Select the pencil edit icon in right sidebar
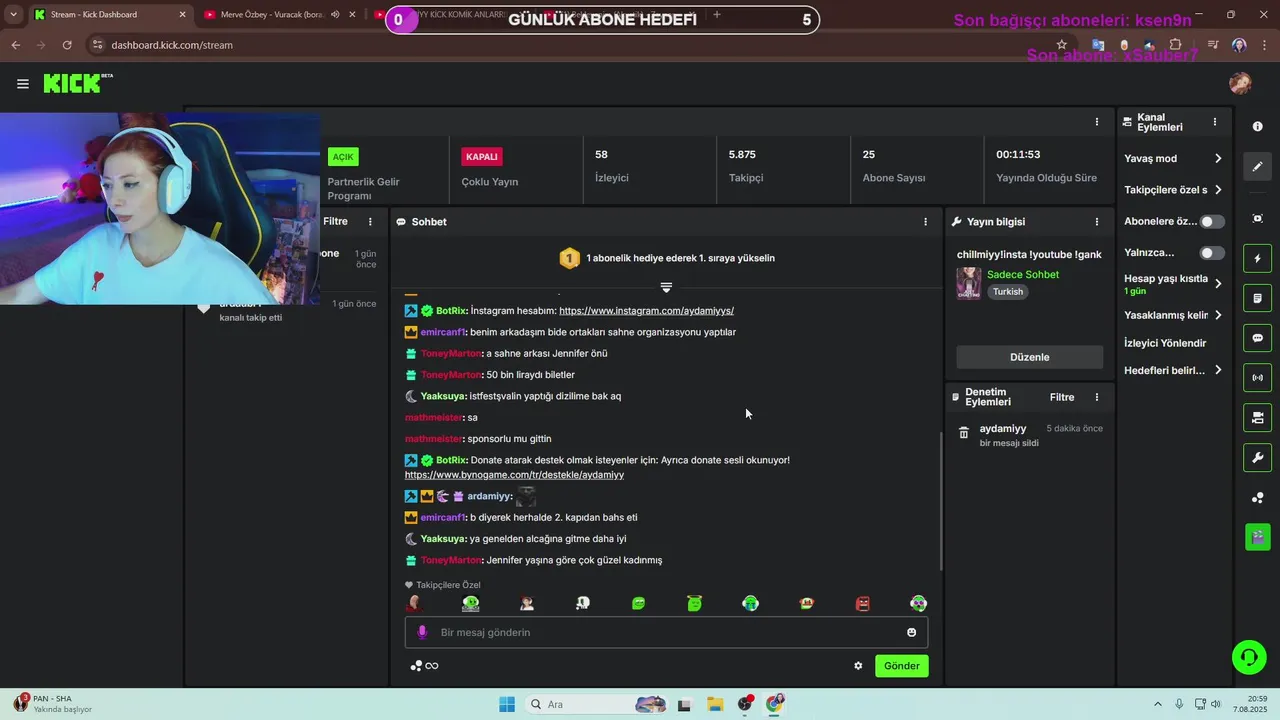 point(1258,166)
